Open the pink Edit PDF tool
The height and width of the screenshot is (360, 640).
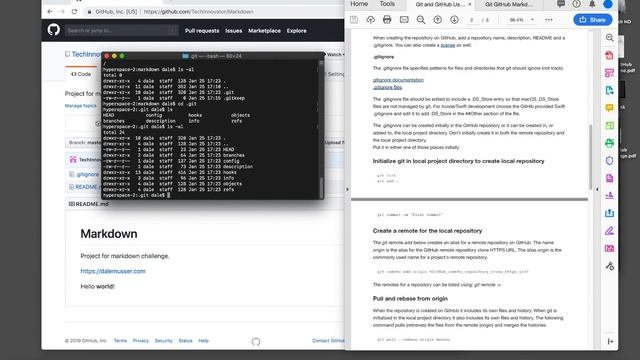coord(609,73)
